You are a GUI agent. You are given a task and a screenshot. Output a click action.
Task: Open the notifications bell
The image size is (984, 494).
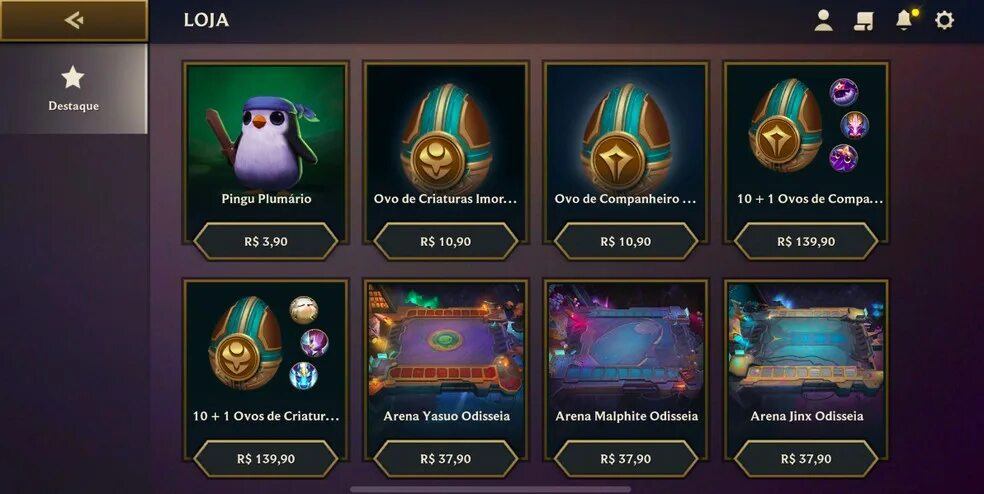coord(904,20)
